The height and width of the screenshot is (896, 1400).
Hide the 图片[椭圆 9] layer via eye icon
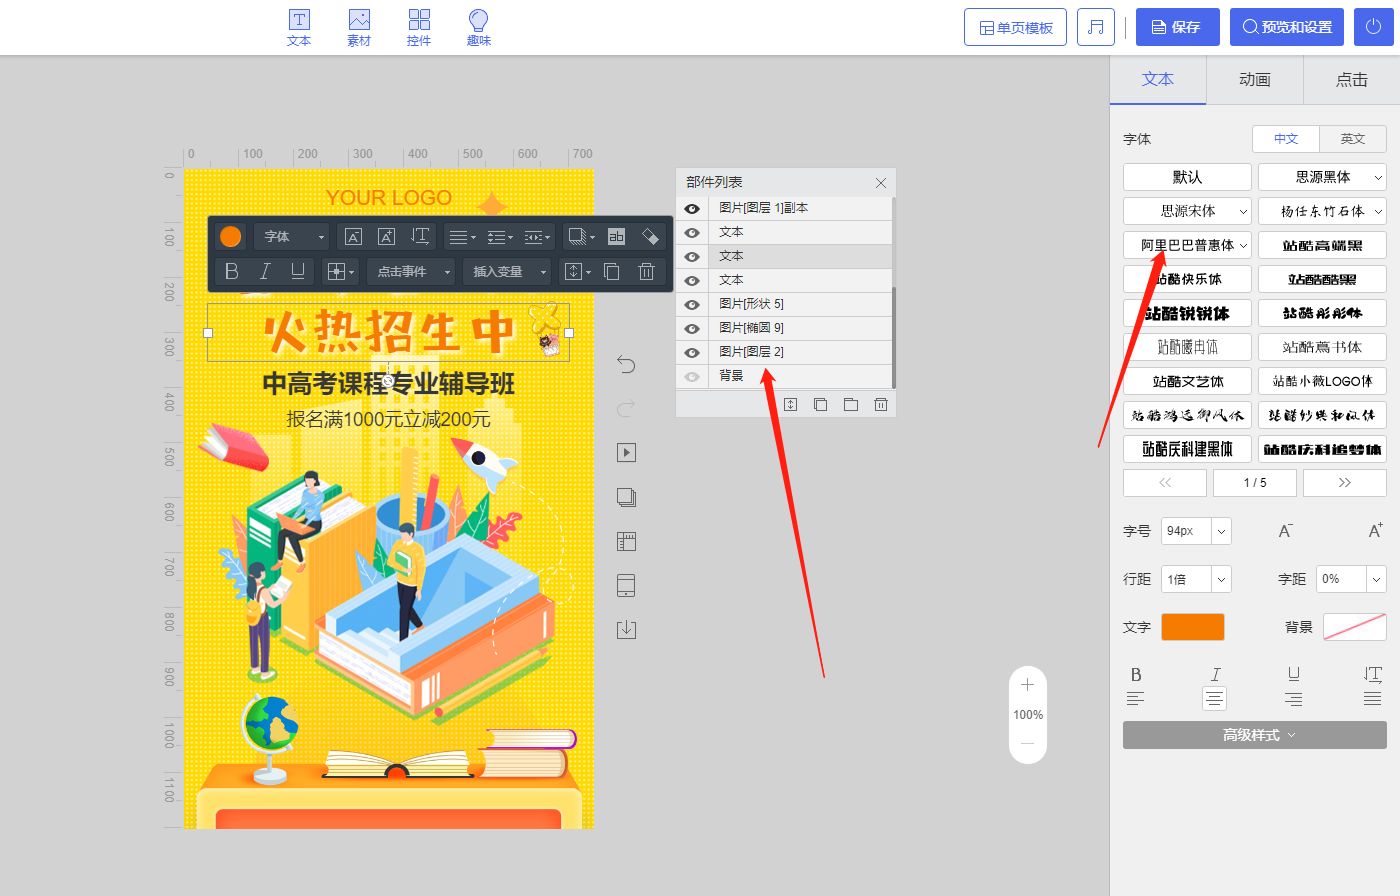(692, 329)
